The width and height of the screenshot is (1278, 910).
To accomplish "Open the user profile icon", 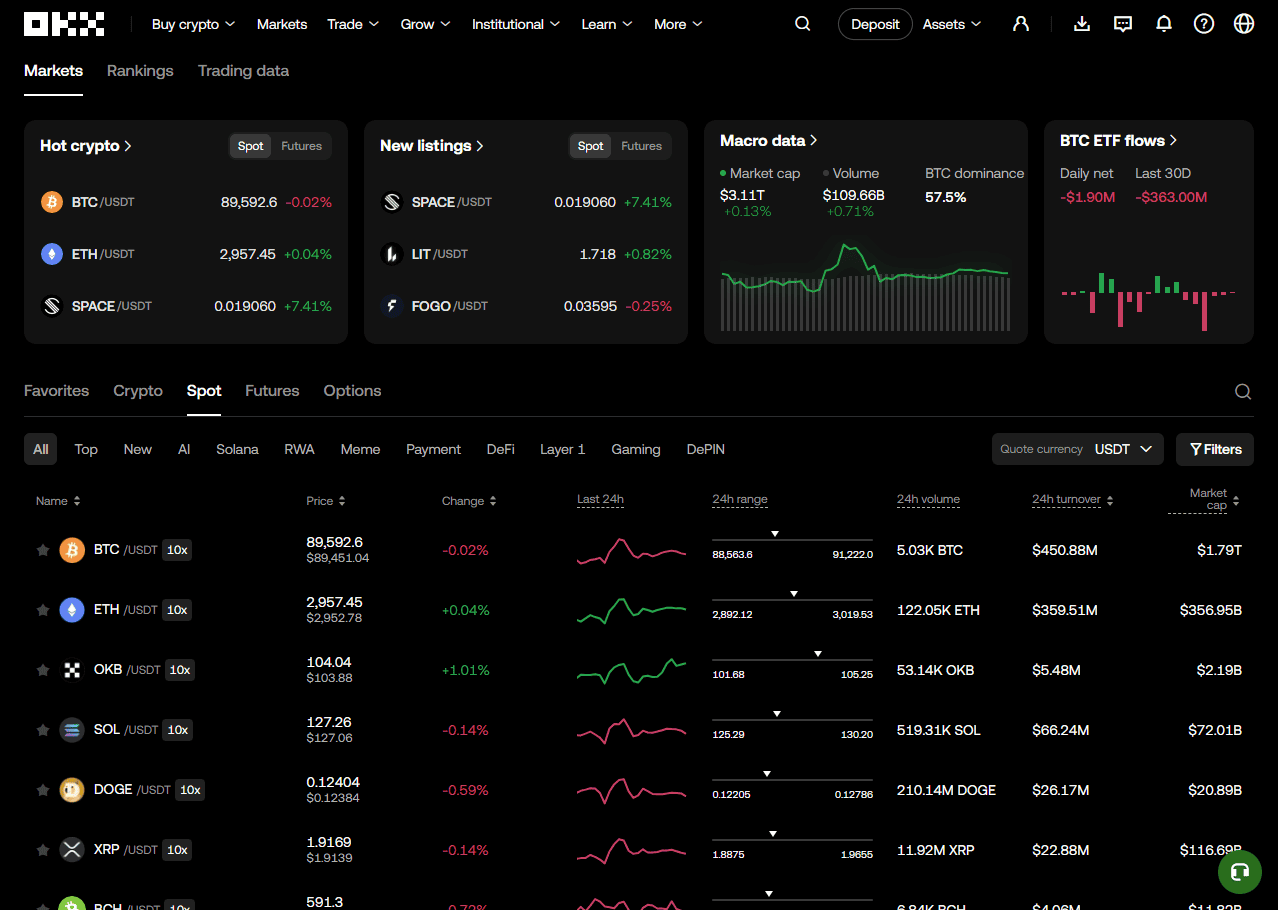I will pos(1021,24).
